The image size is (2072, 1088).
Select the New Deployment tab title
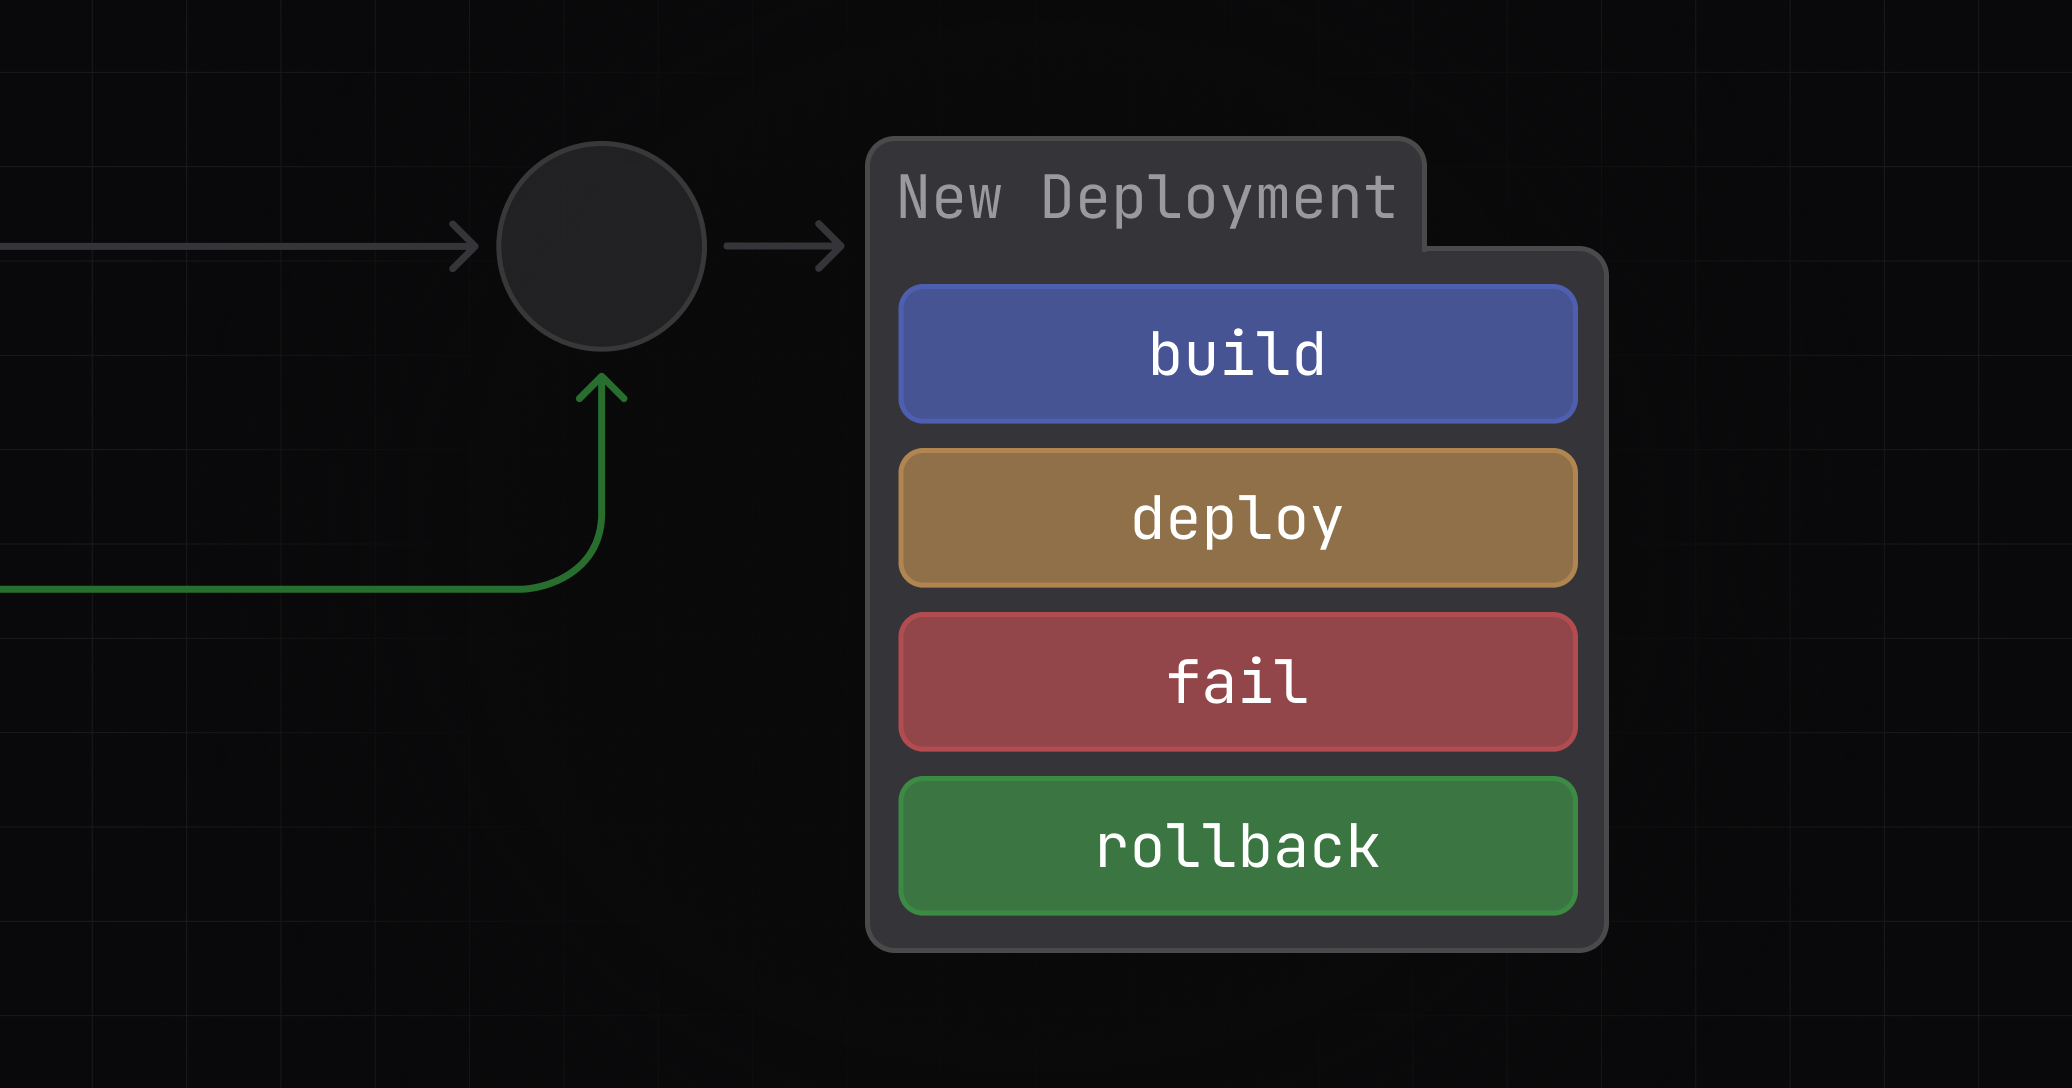click(1147, 197)
